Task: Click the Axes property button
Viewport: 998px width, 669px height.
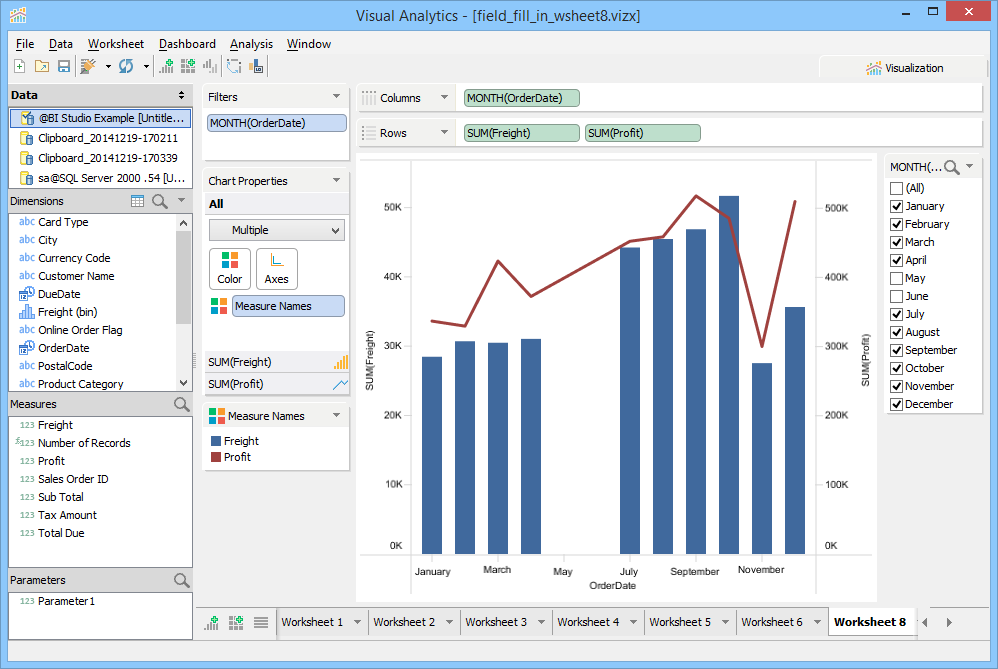Action: (x=276, y=269)
